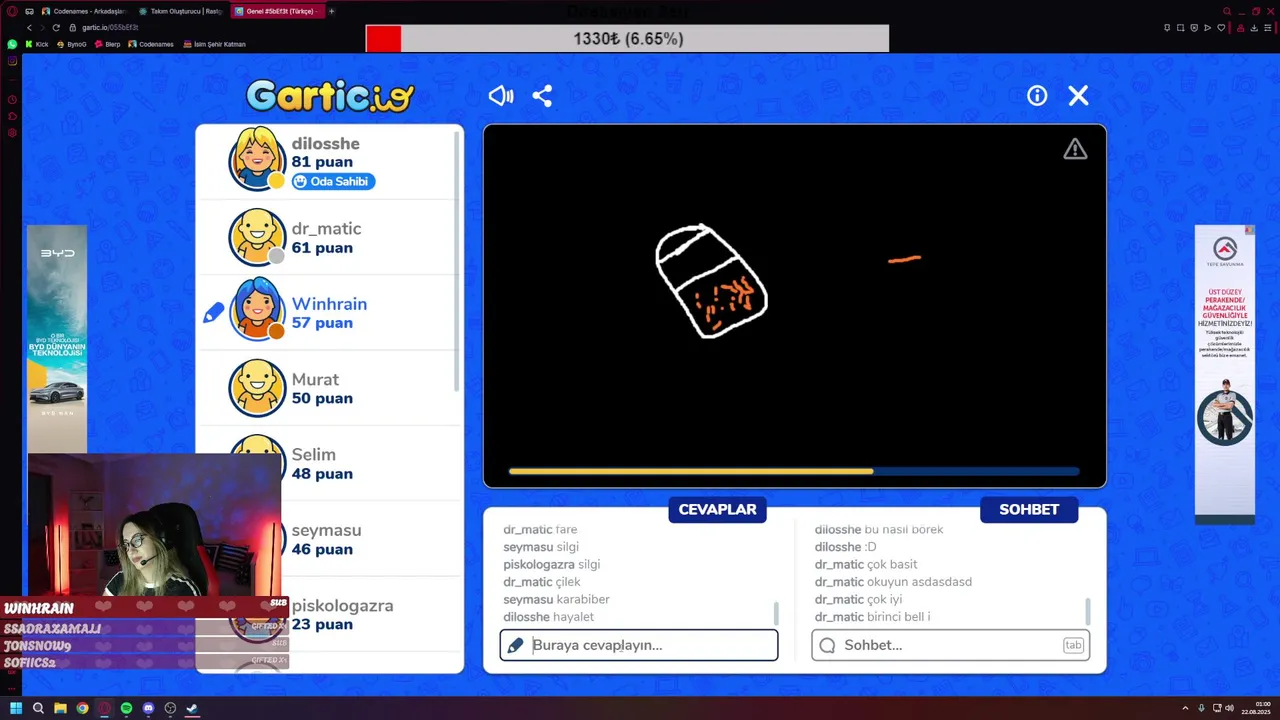Viewport: 1280px width, 720px height.
Task: Open Windows Start menu
Action: click(x=16, y=708)
